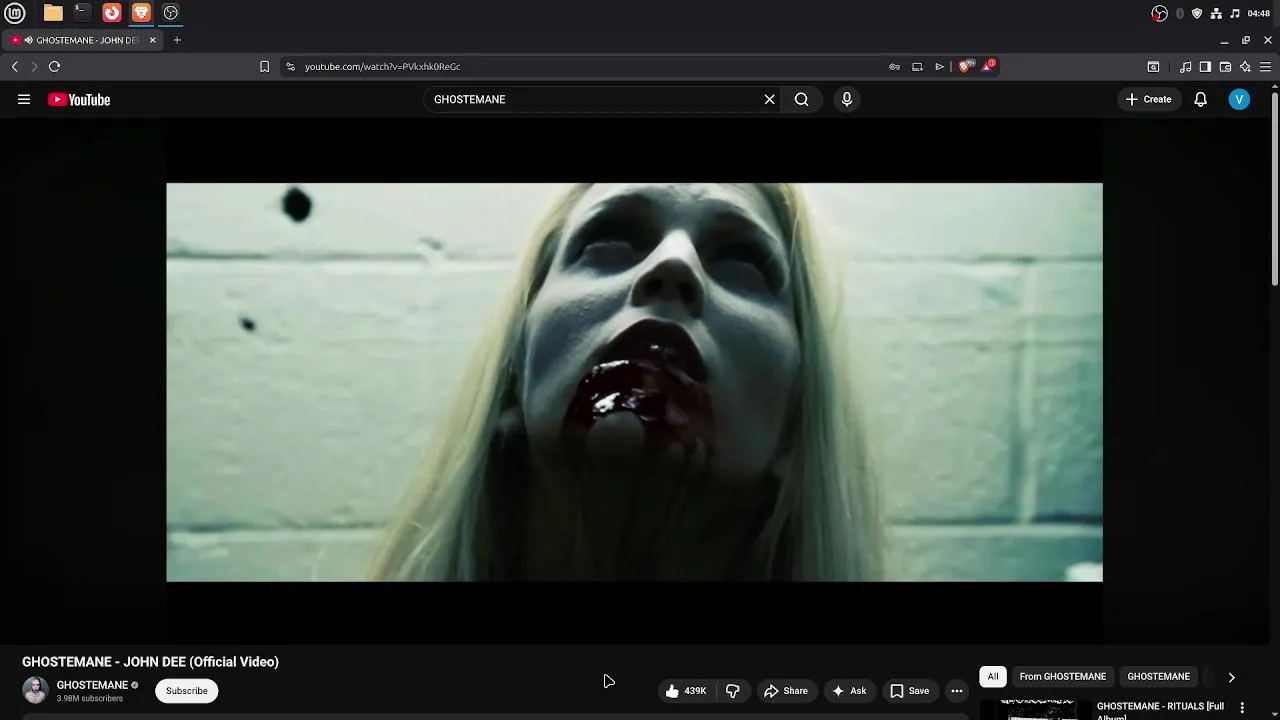The height and width of the screenshot is (720, 1280).
Task: Click the video title GHOSTEMANE - JOHN DEE
Action: 150,662
